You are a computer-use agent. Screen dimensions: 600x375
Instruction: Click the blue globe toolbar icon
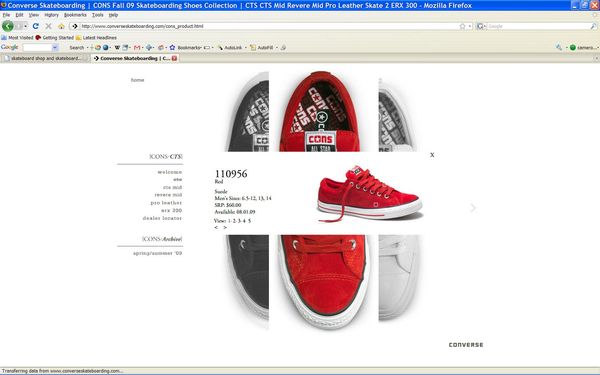[x=106, y=47]
